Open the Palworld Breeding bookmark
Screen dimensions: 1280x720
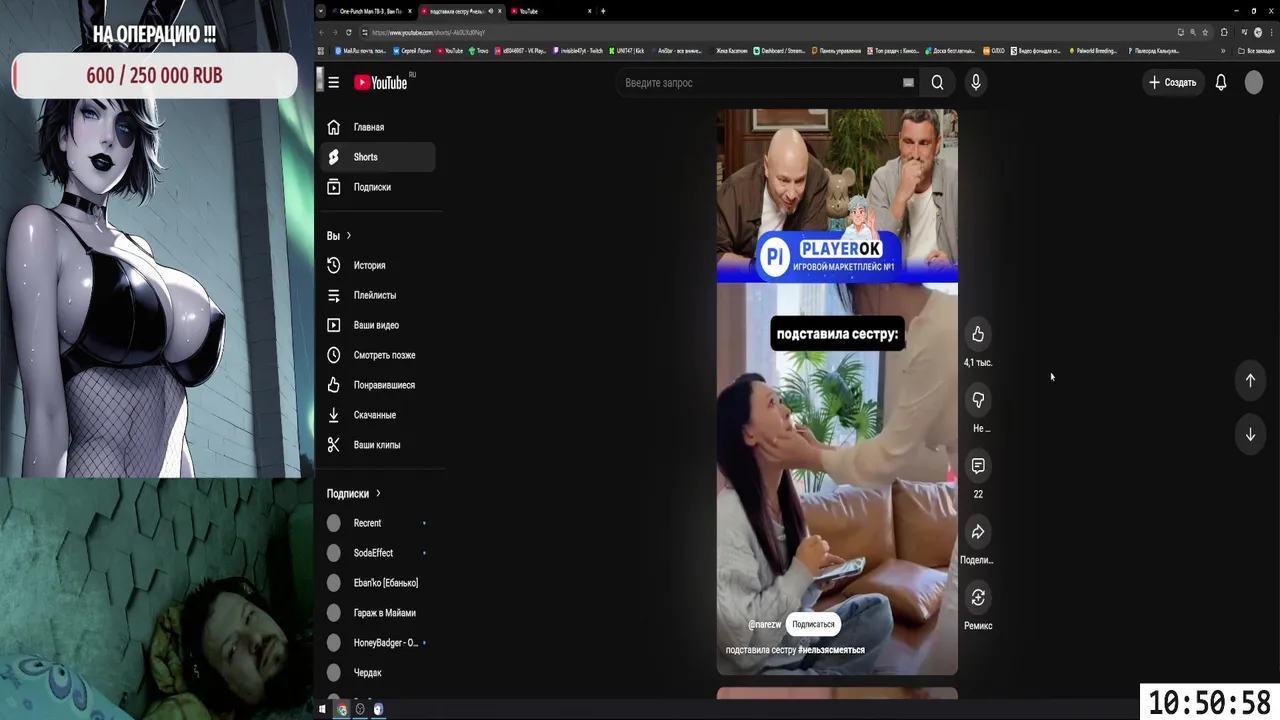click(1094, 50)
